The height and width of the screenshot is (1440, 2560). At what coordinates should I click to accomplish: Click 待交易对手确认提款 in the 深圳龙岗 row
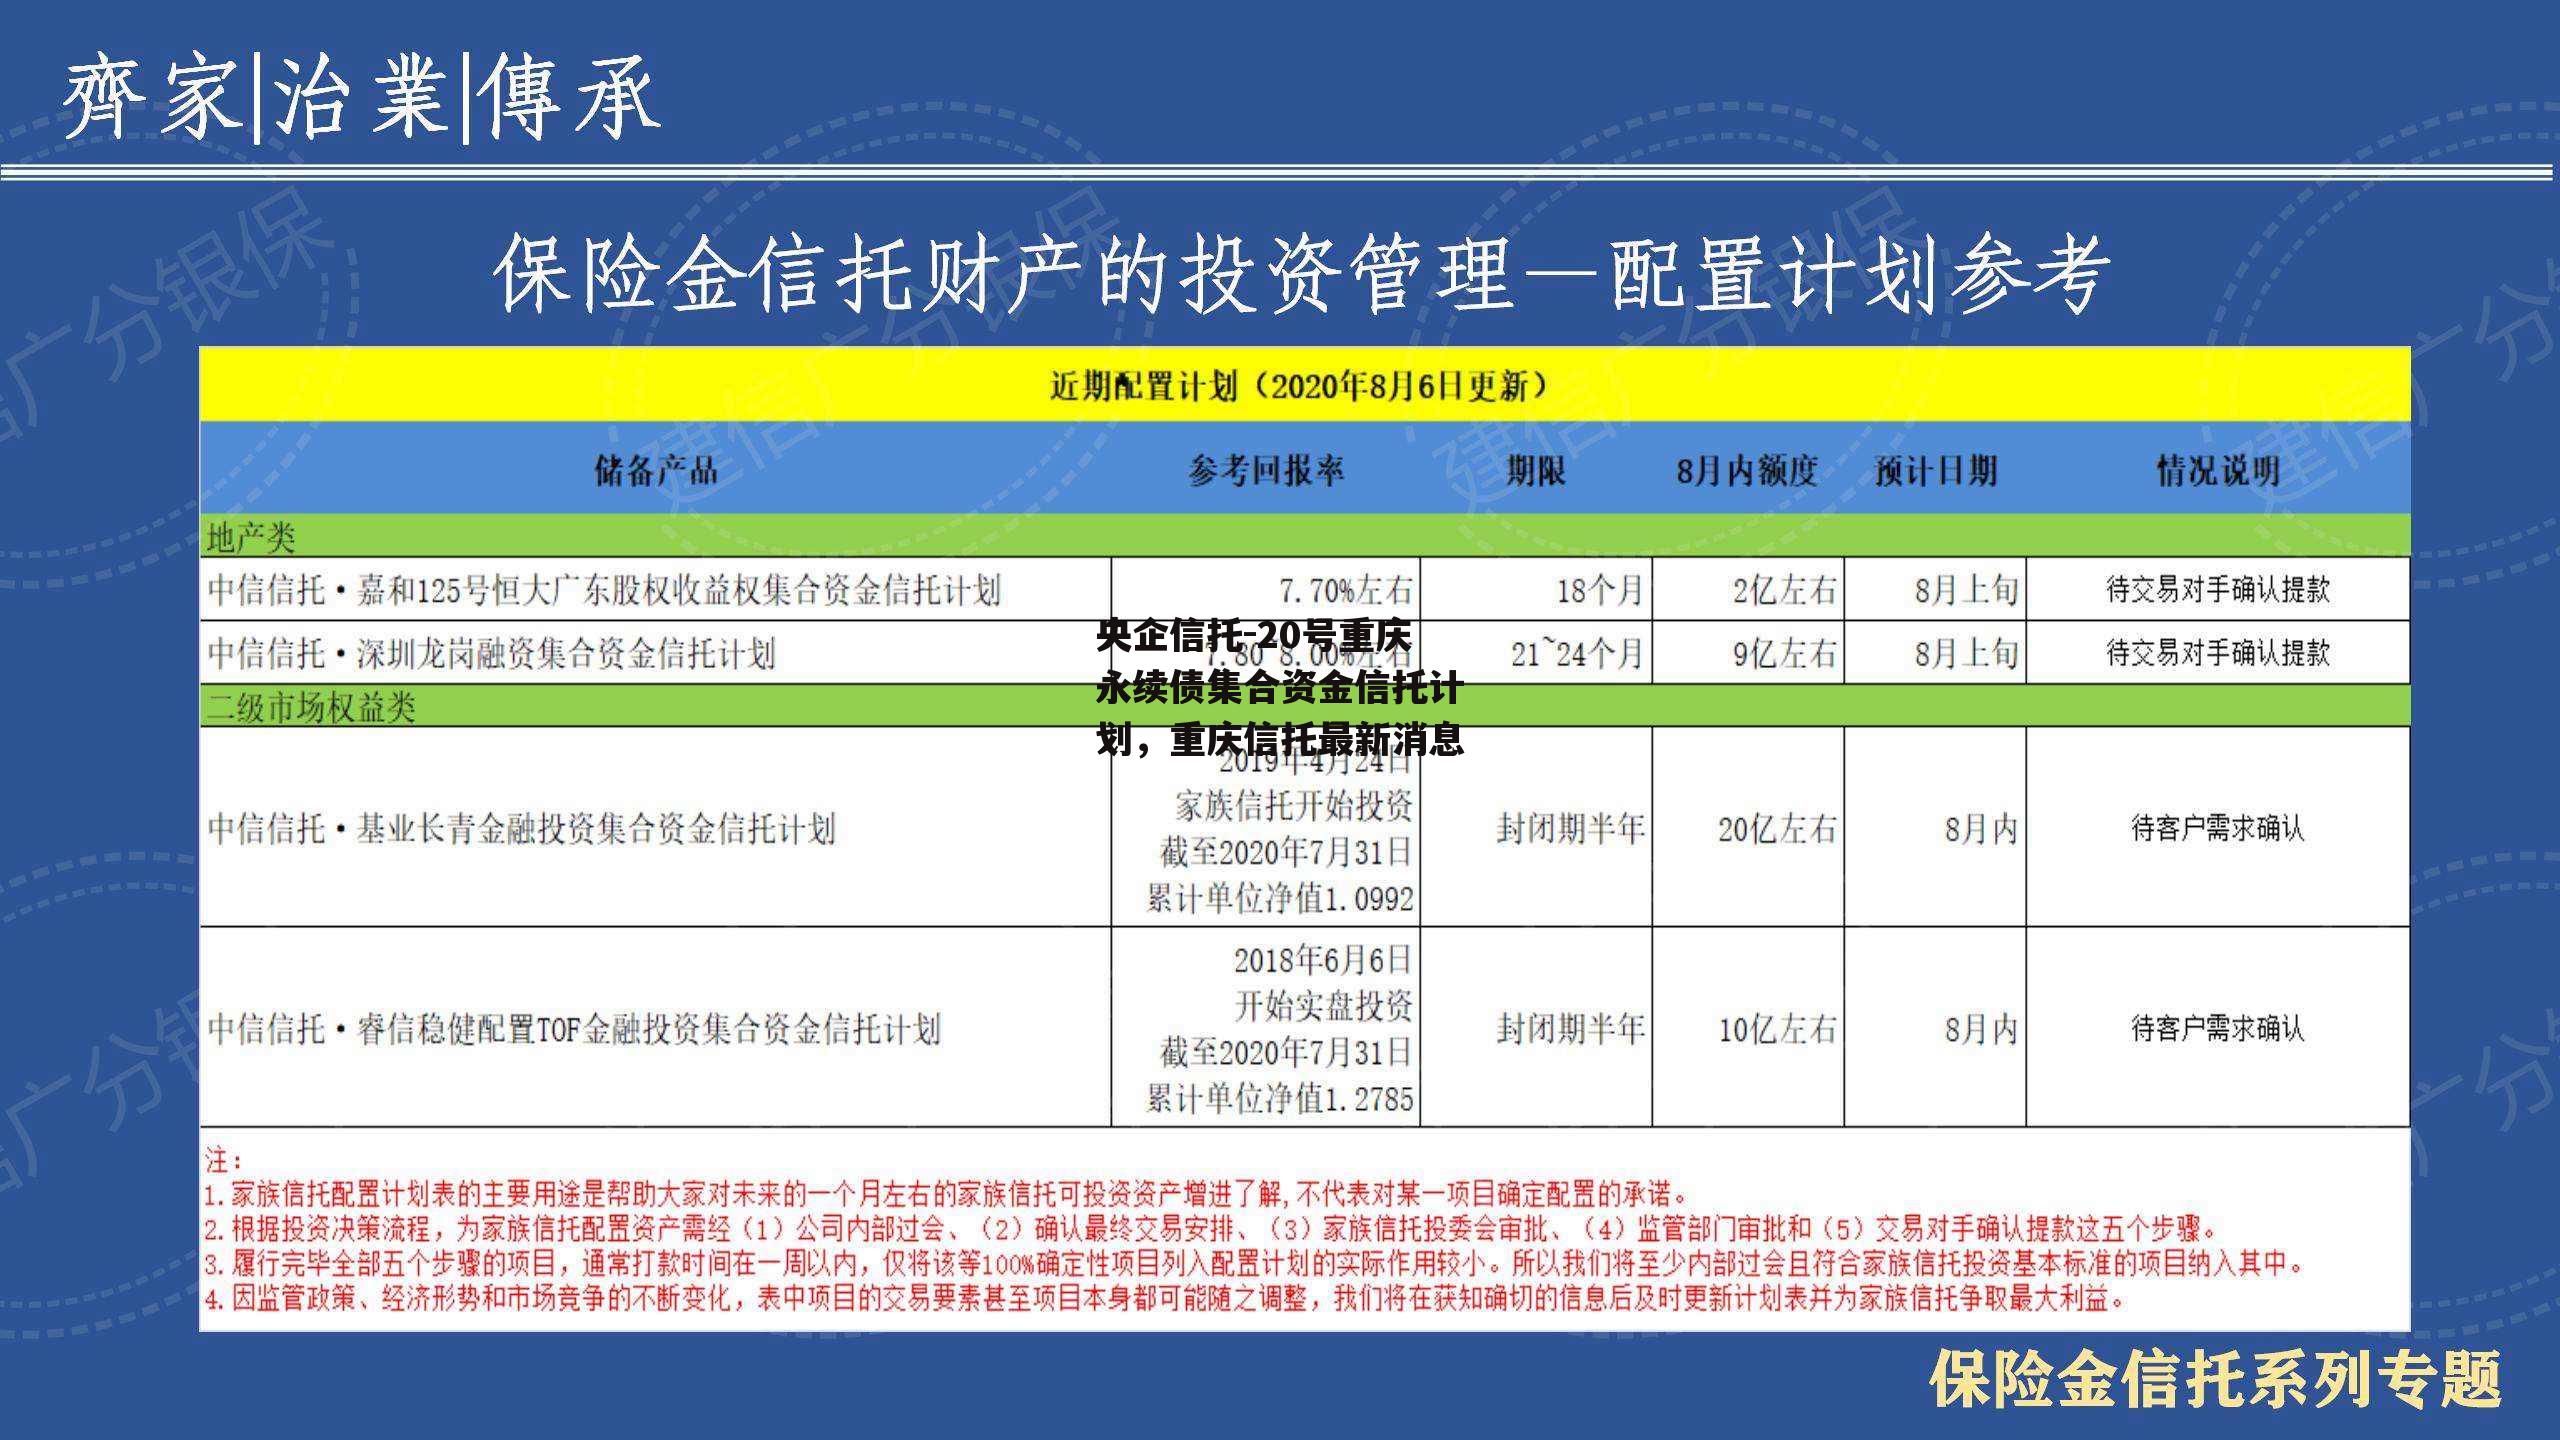pyautogui.click(x=2218, y=653)
